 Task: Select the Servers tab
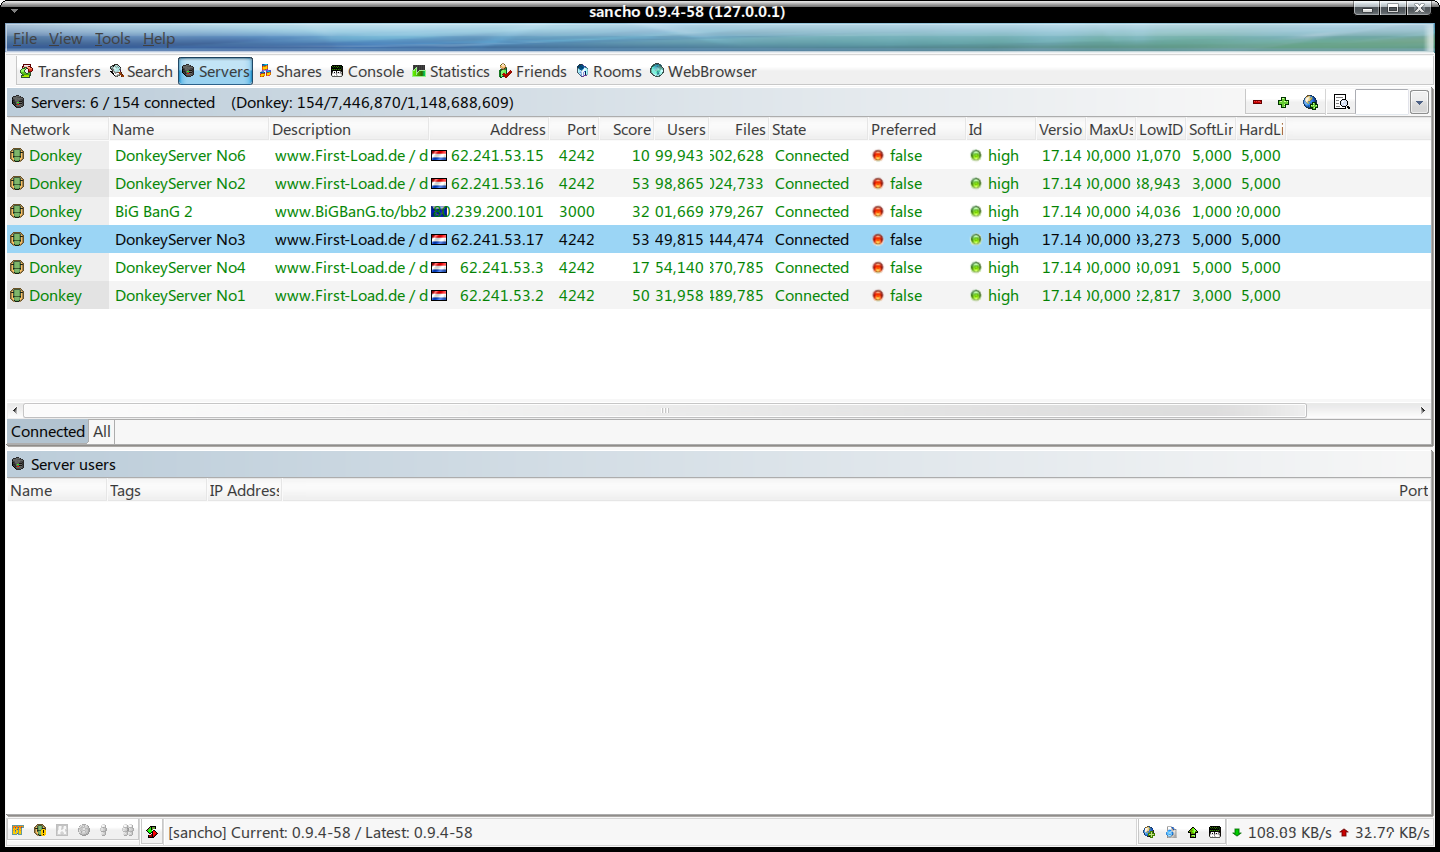click(215, 71)
